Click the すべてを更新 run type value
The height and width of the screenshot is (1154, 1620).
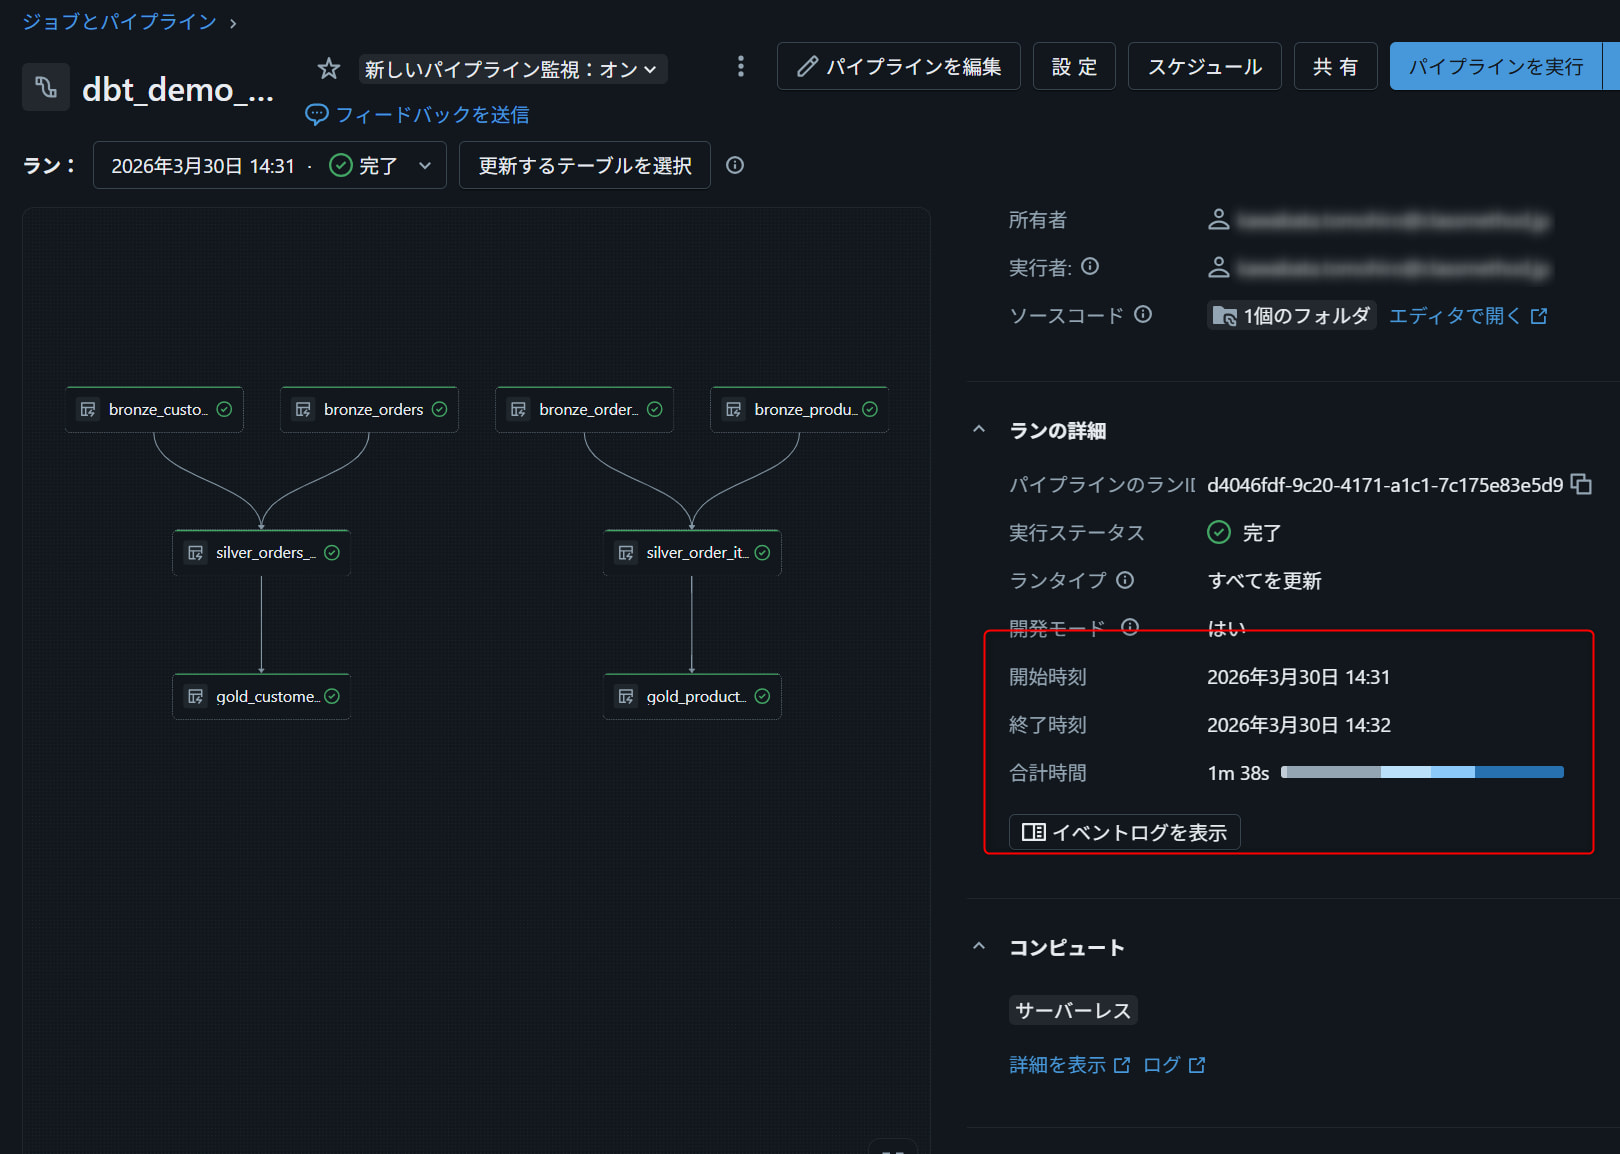(x=1264, y=581)
